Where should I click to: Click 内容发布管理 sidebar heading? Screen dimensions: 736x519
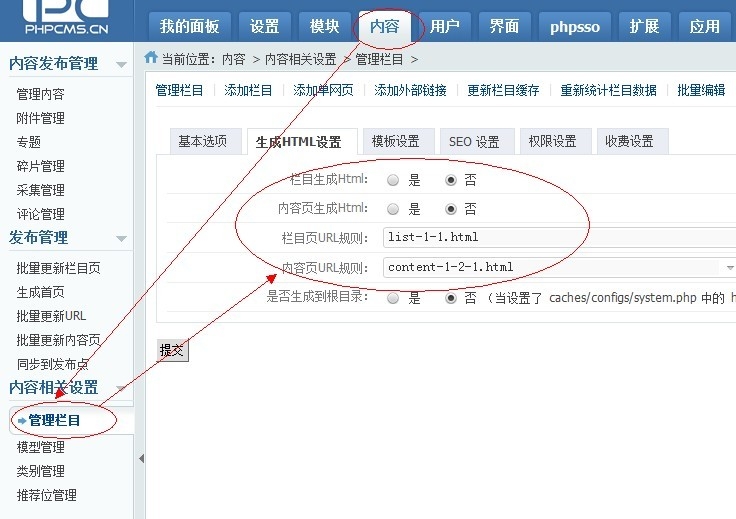[x=54, y=63]
